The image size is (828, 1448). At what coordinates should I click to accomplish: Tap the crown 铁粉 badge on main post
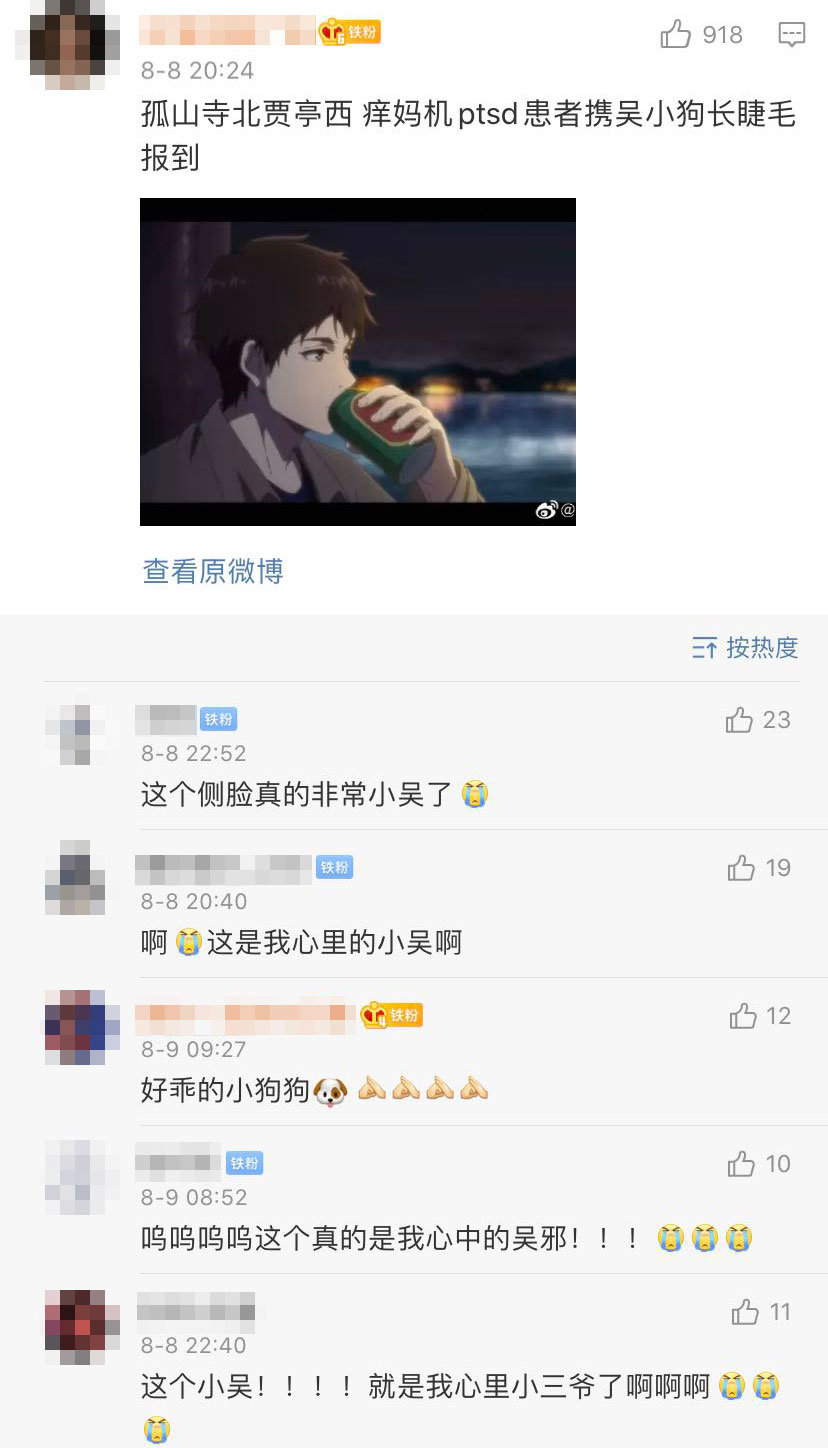click(x=350, y=32)
